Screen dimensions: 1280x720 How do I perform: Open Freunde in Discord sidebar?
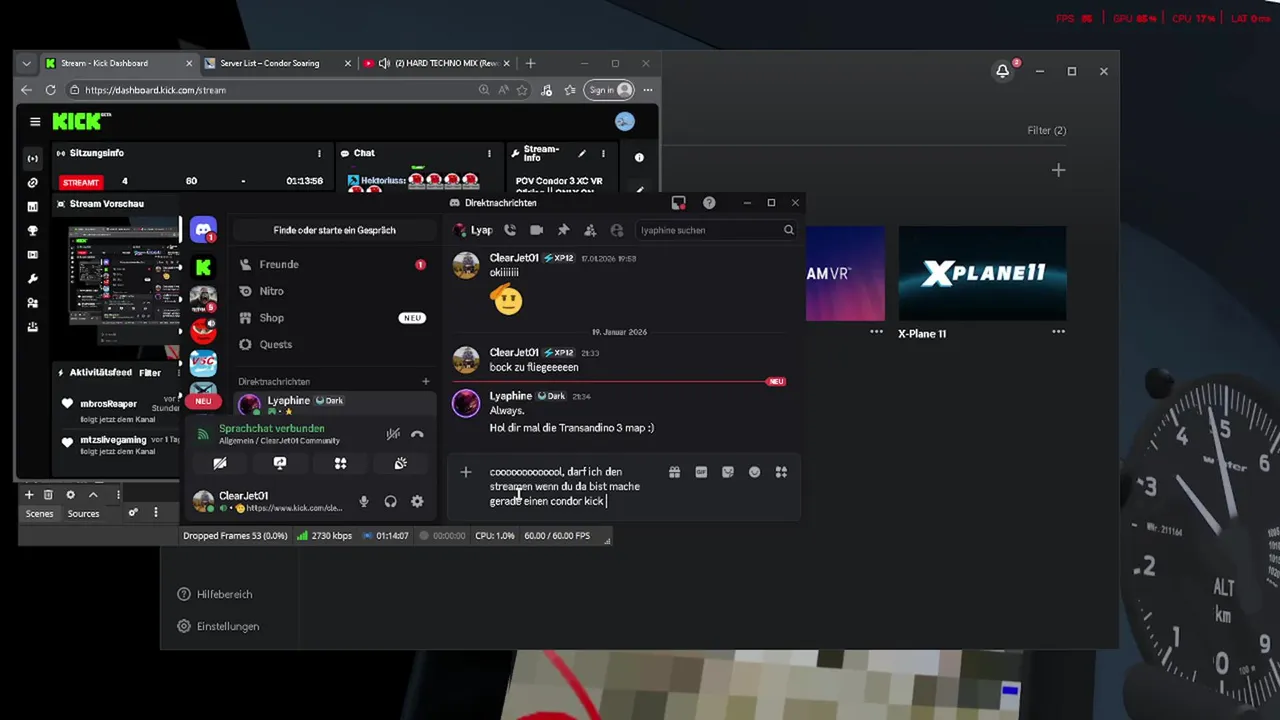(x=334, y=265)
